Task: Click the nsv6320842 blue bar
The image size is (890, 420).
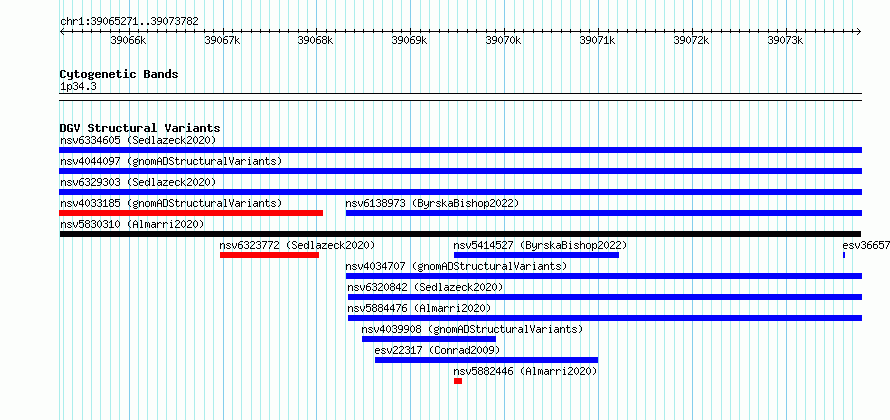Action: click(x=605, y=297)
